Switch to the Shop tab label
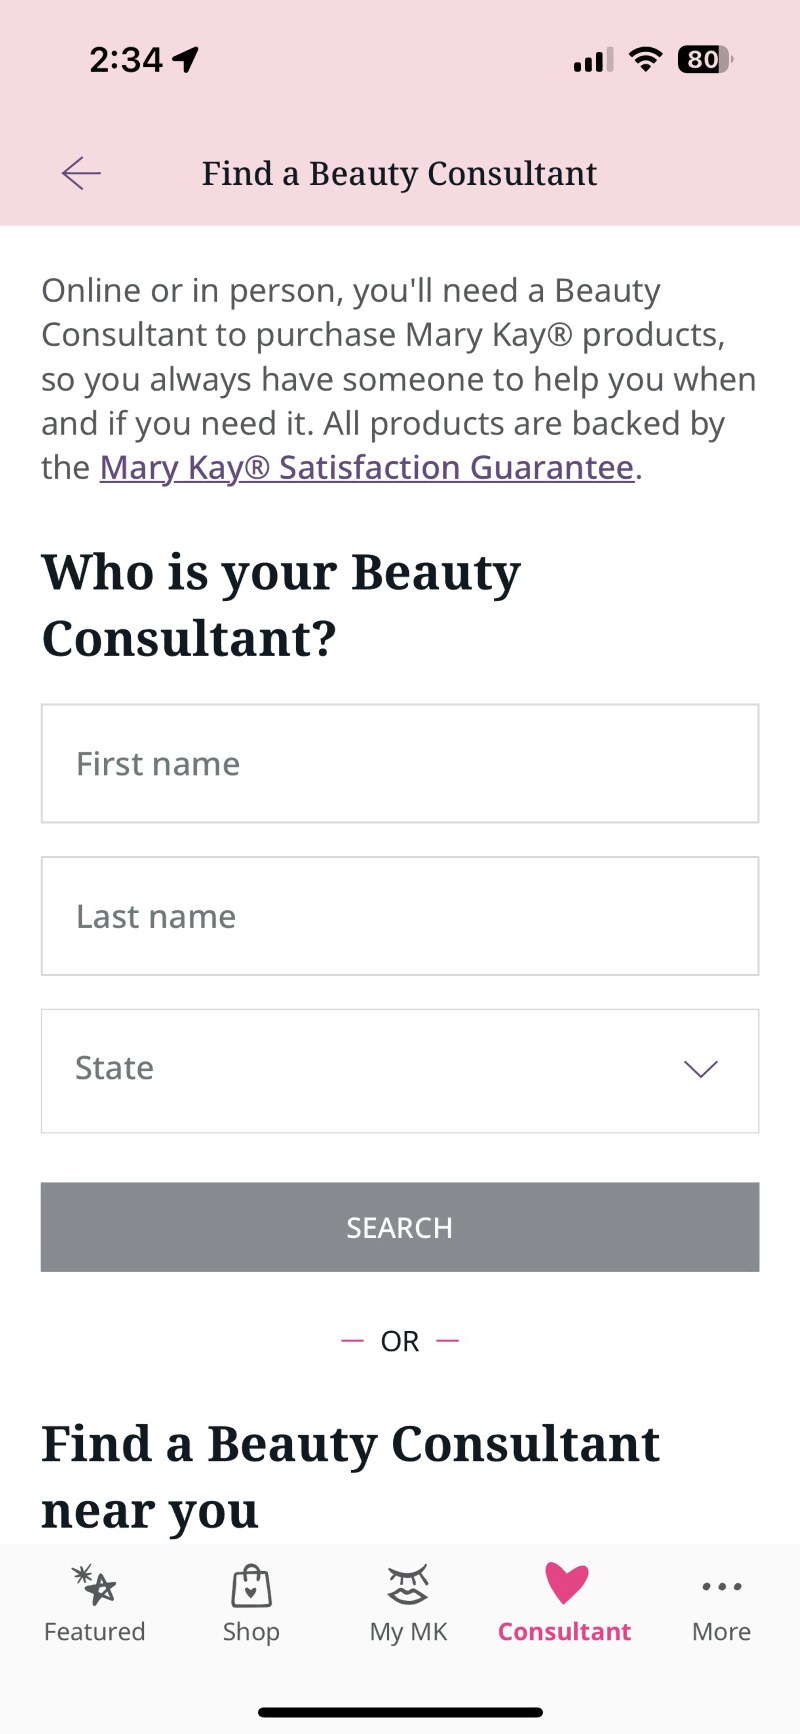Screen dimensions: 800x1734 click(x=251, y=1631)
